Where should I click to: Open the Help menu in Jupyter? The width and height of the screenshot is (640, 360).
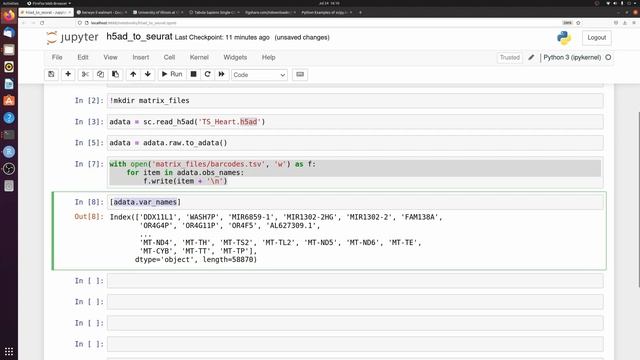click(x=269, y=58)
